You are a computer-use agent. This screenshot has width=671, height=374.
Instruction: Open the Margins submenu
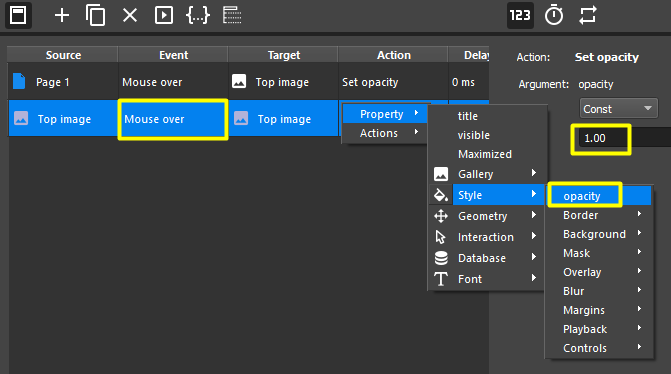click(599, 310)
